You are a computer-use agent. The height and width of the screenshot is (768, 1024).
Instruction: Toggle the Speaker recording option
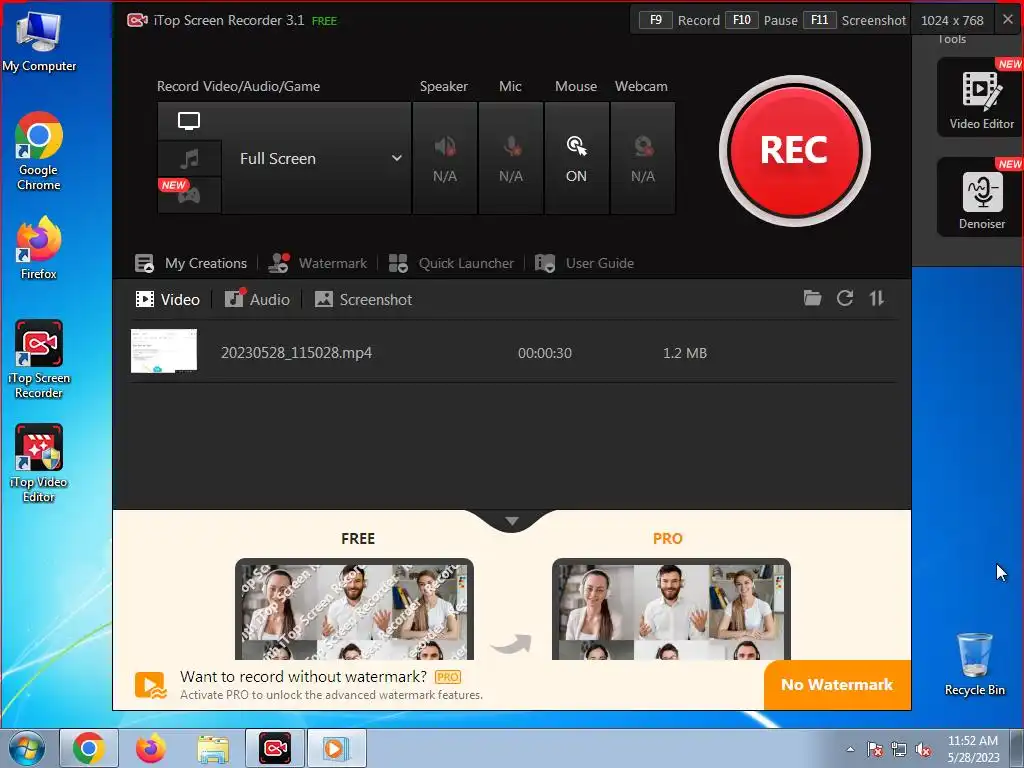click(x=445, y=158)
